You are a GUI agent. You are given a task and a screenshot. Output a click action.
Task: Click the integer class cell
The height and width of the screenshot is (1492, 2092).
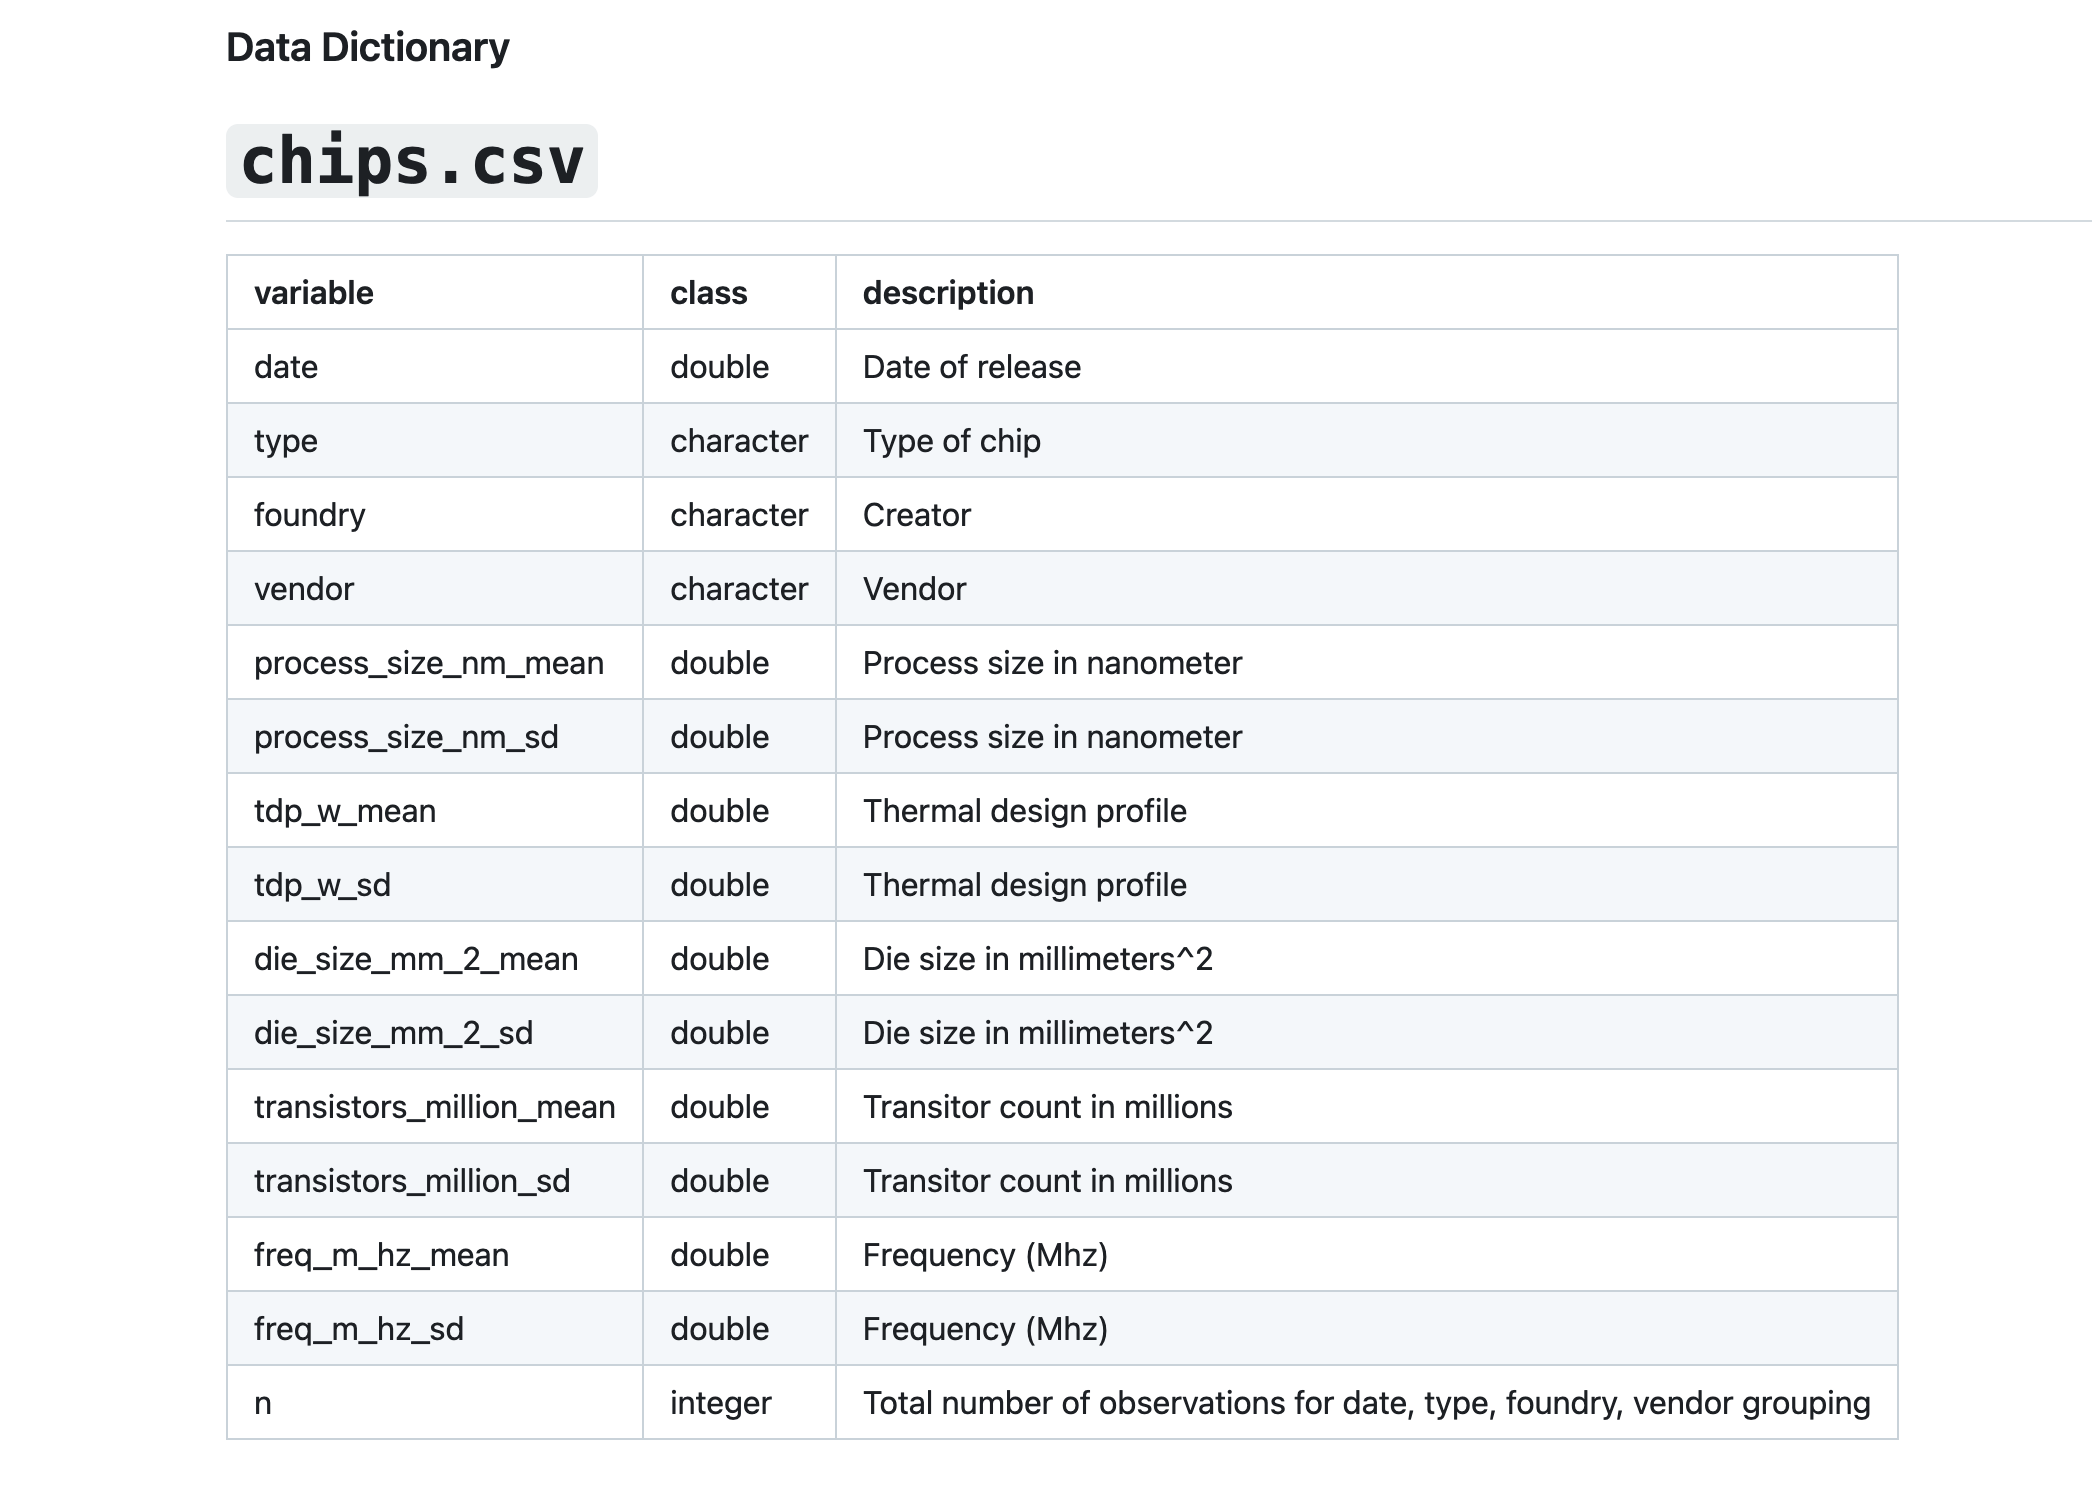coord(720,1403)
